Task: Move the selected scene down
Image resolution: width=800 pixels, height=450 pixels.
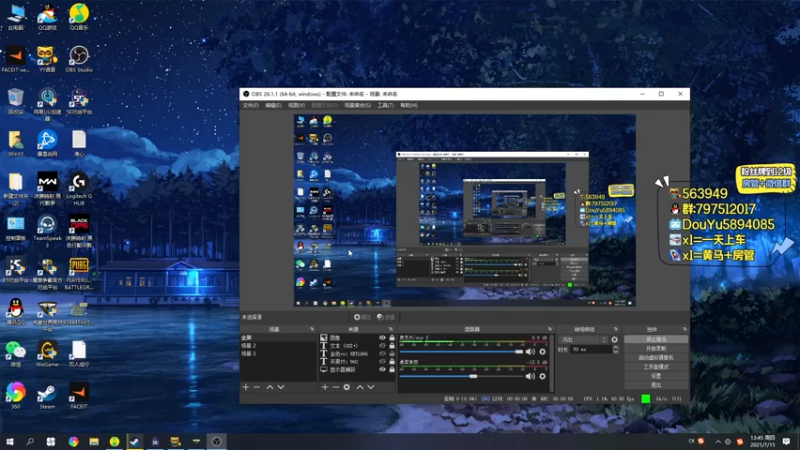Action: pyautogui.click(x=281, y=387)
